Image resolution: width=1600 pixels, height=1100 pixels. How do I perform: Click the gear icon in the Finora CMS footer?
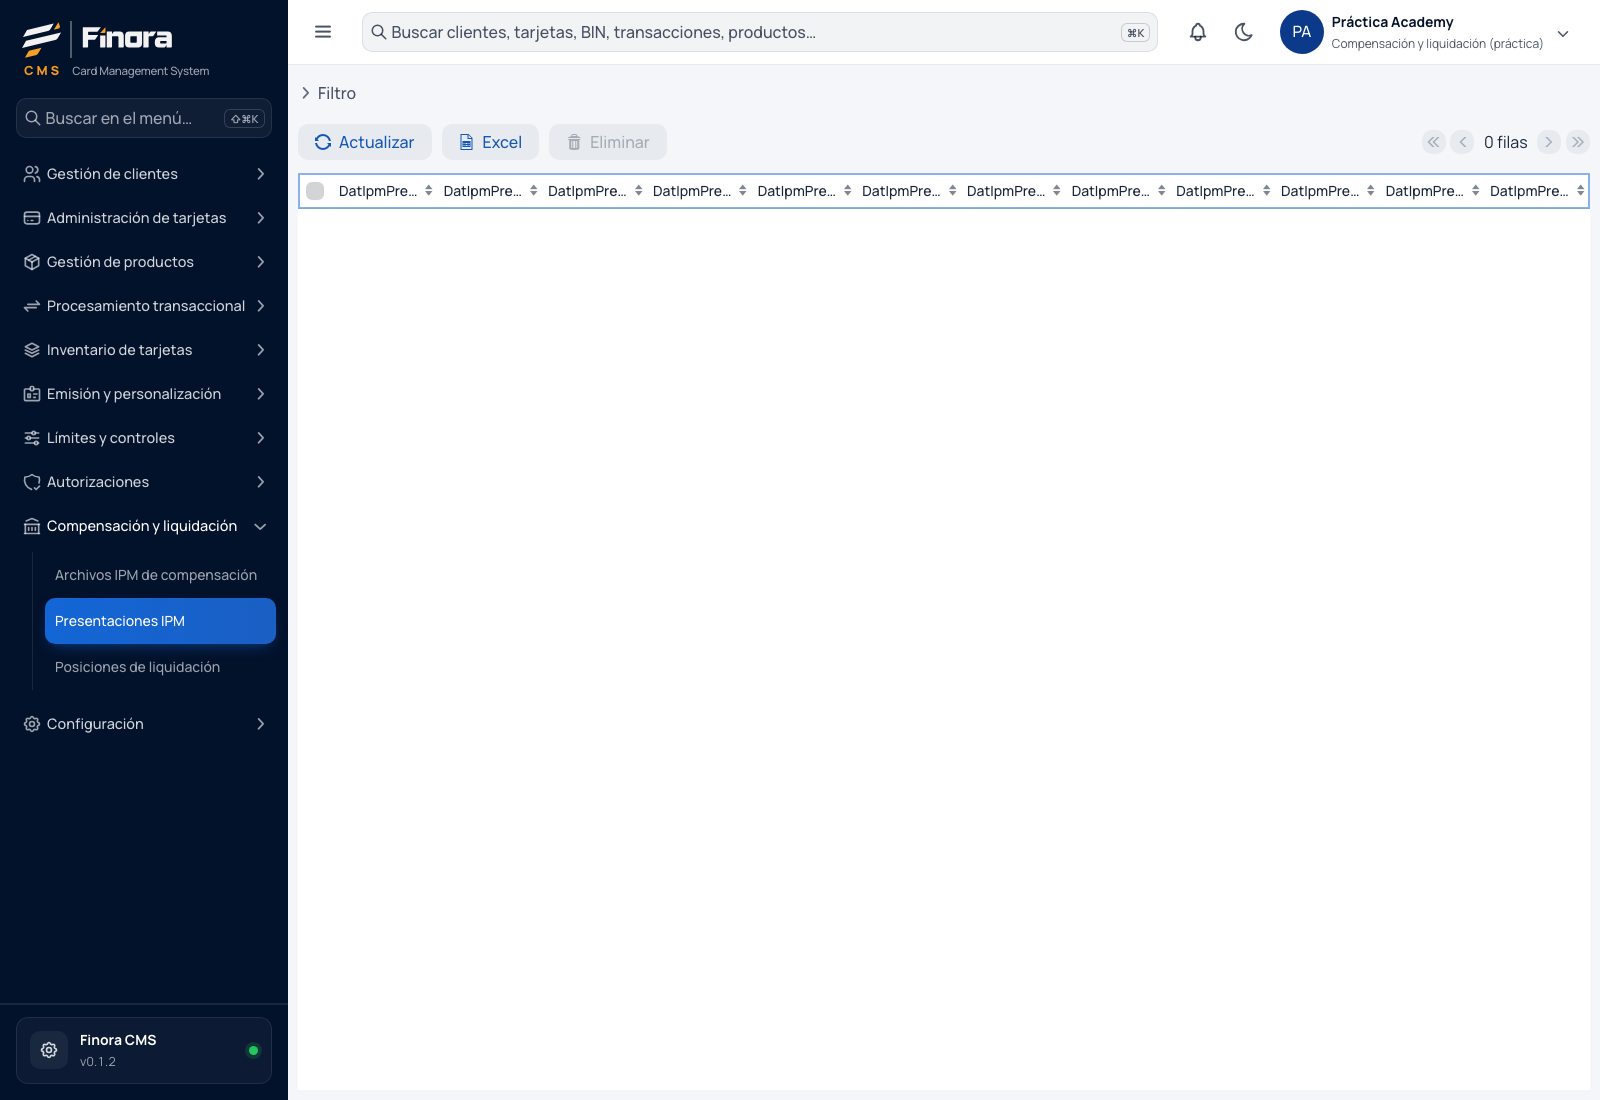tap(49, 1050)
